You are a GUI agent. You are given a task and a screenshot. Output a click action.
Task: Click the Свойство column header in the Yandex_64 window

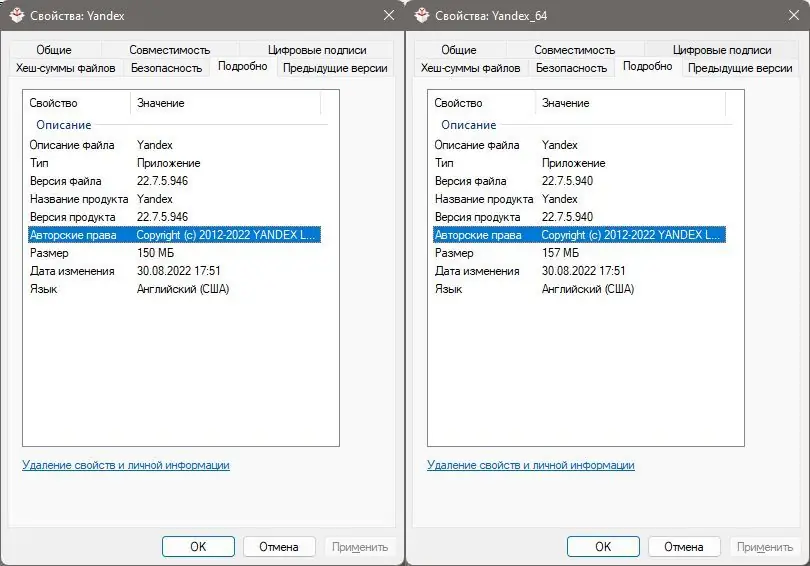pos(482,103)
